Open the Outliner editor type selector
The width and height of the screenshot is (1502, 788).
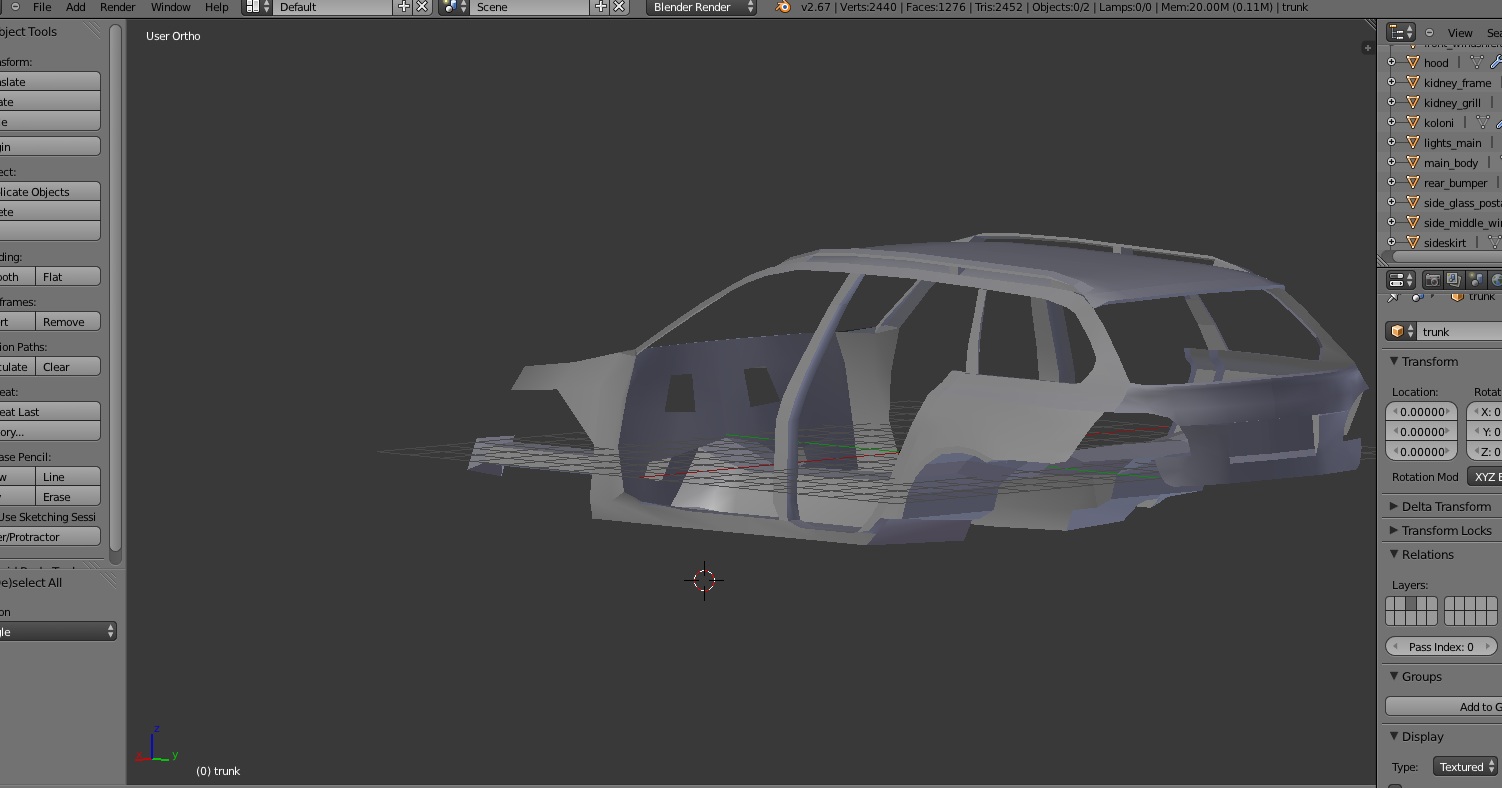coord(1400,32)
